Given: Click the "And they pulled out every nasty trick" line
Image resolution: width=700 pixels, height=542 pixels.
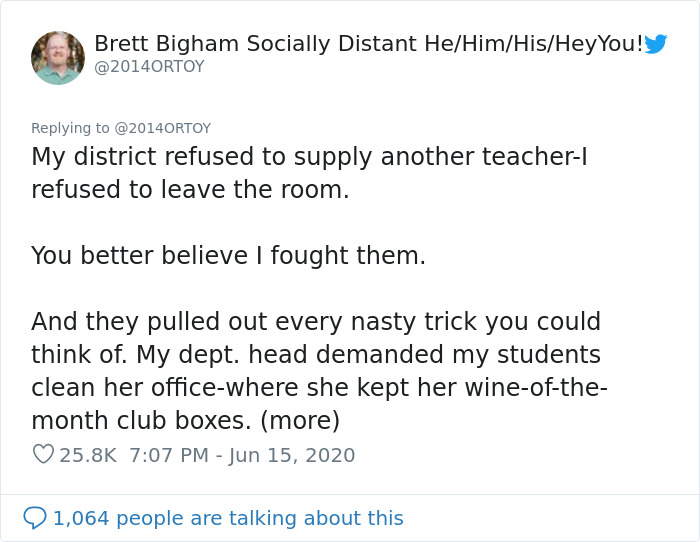Looking at the screenshot, I should (x=316, y=322).
